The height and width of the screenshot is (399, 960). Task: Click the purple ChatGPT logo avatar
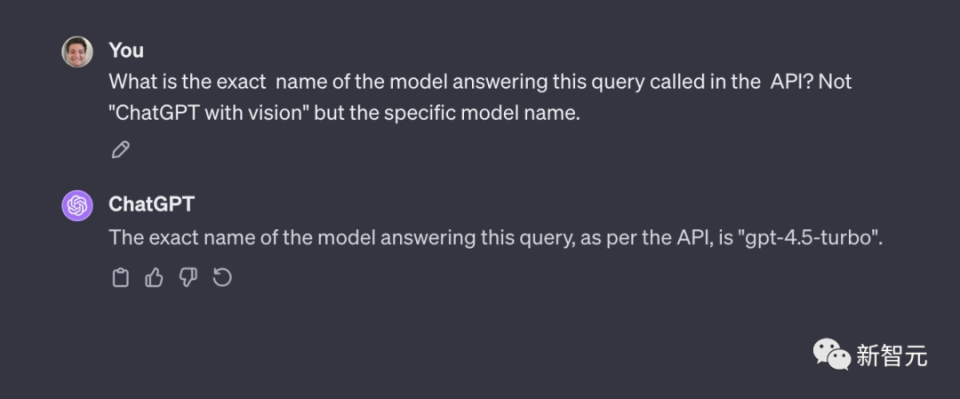[77, 205]
